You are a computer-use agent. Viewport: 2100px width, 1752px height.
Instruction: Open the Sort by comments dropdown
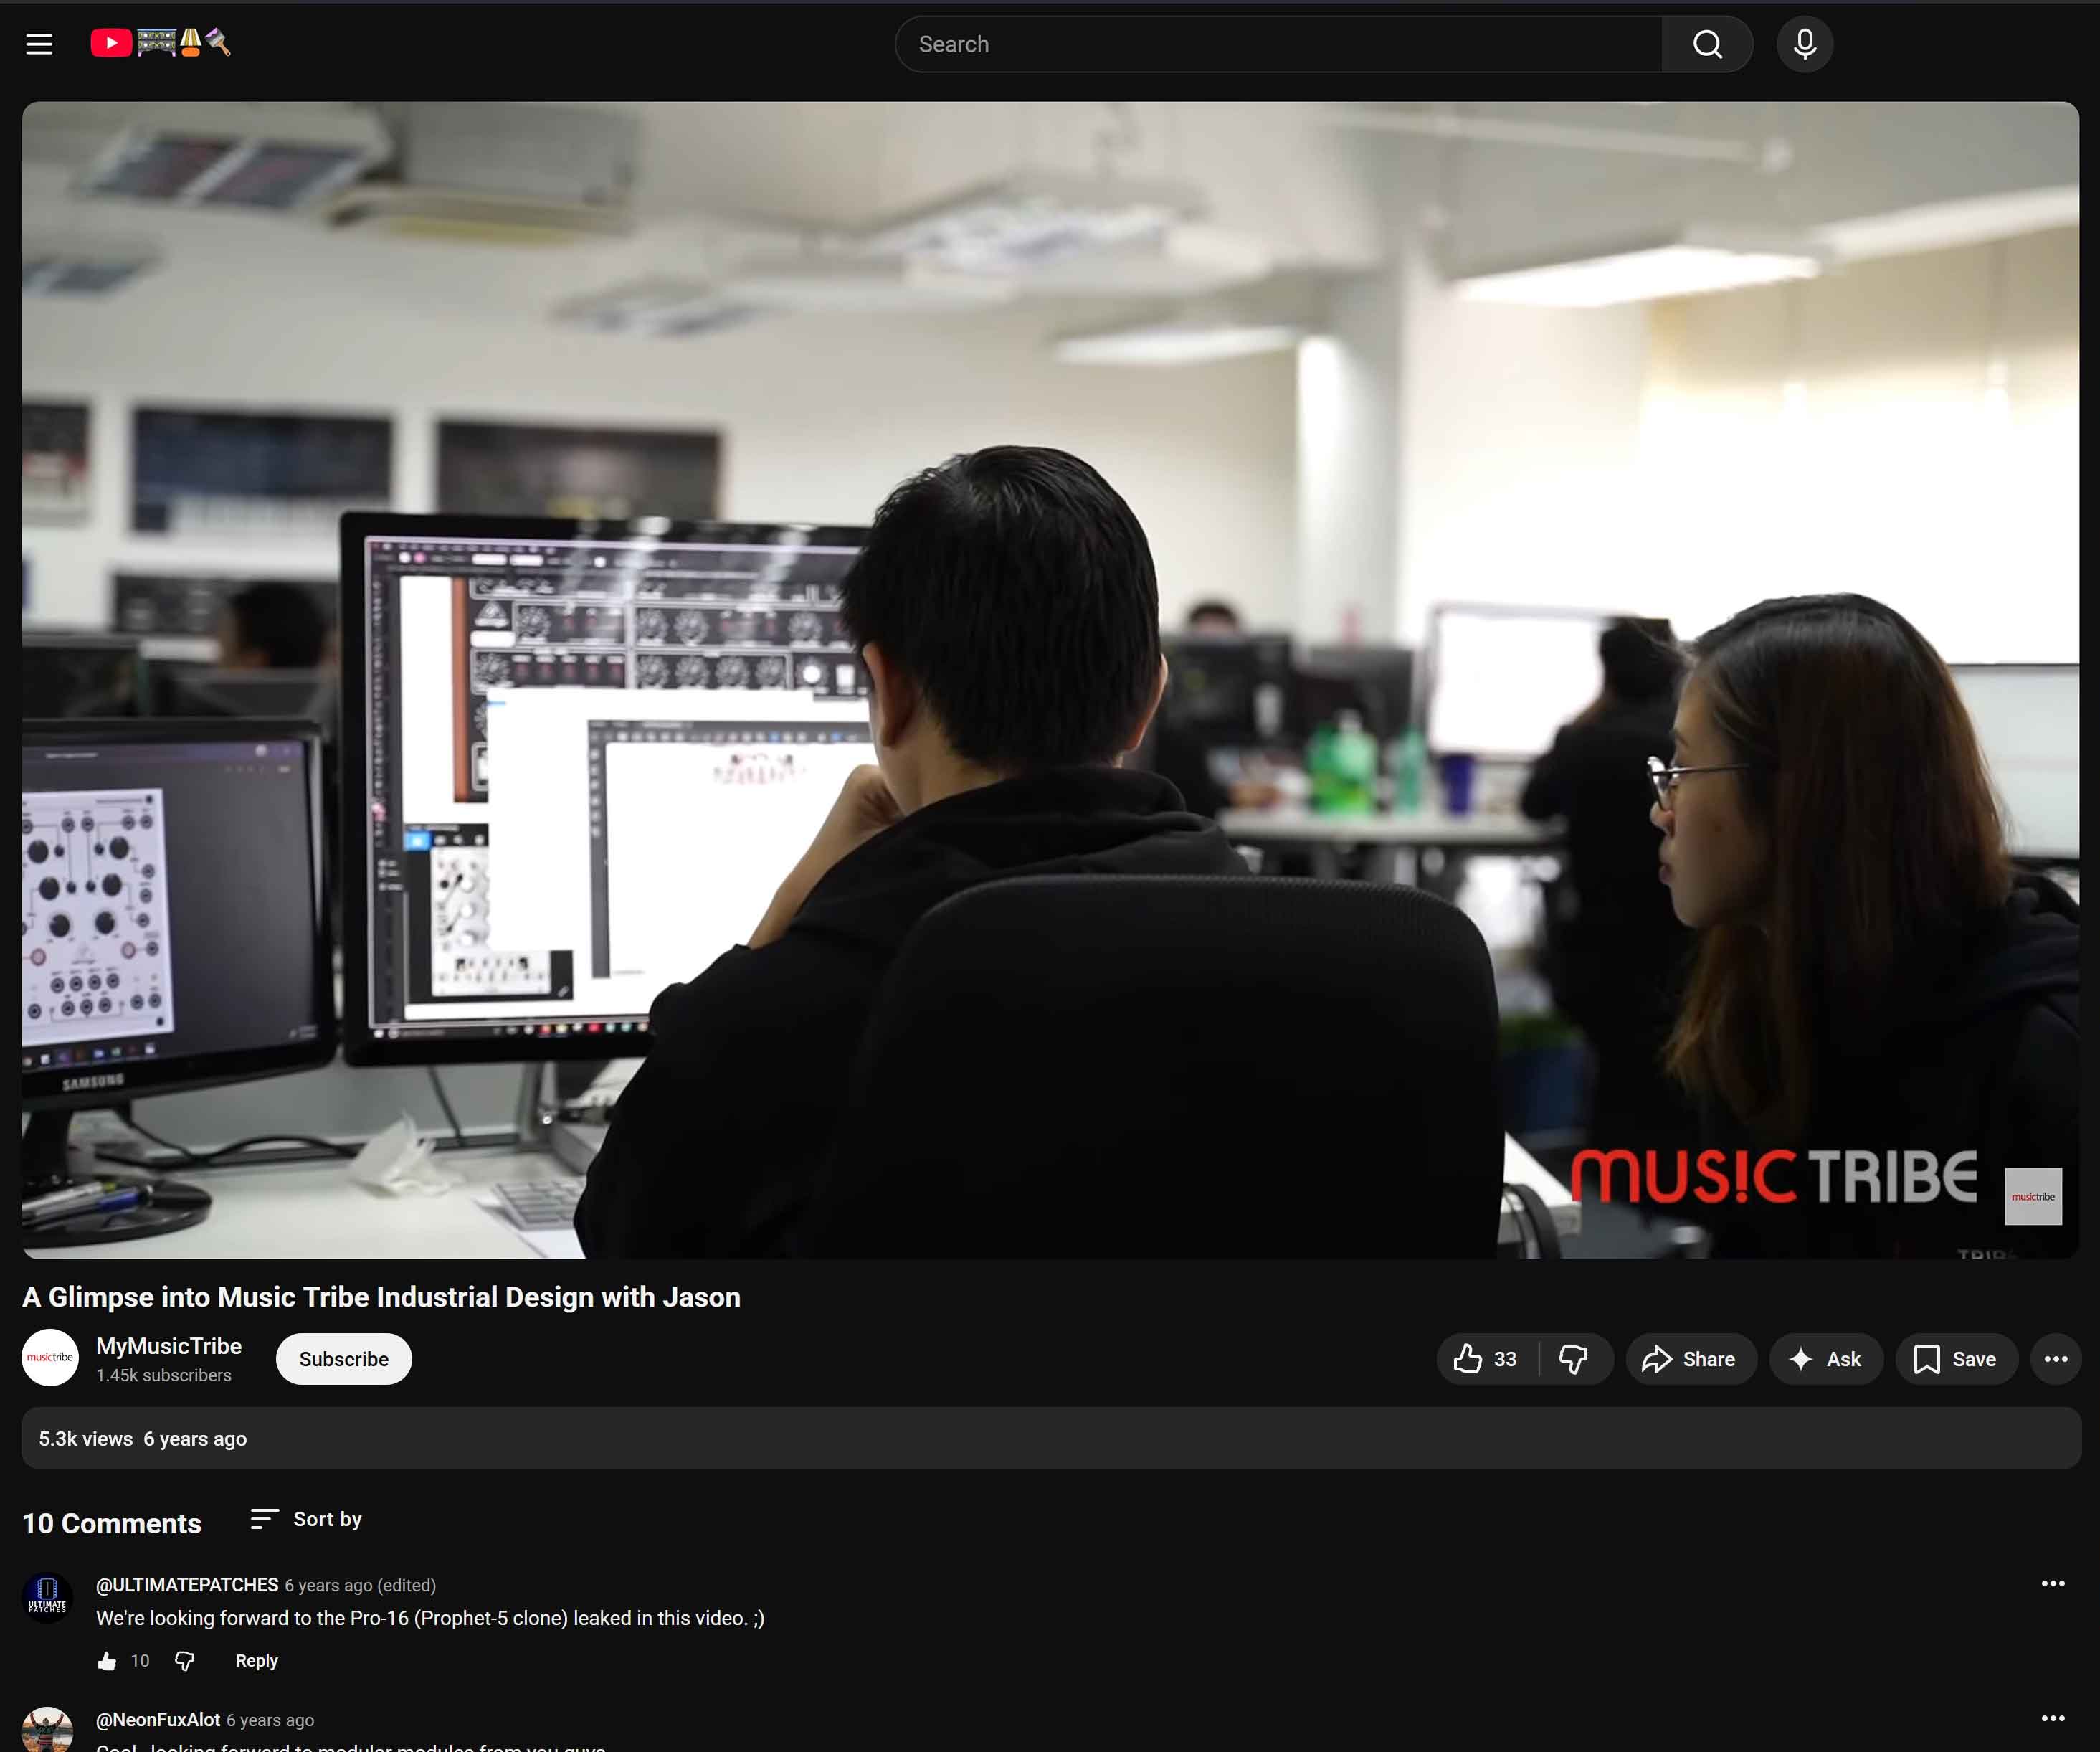point(306,1519)
